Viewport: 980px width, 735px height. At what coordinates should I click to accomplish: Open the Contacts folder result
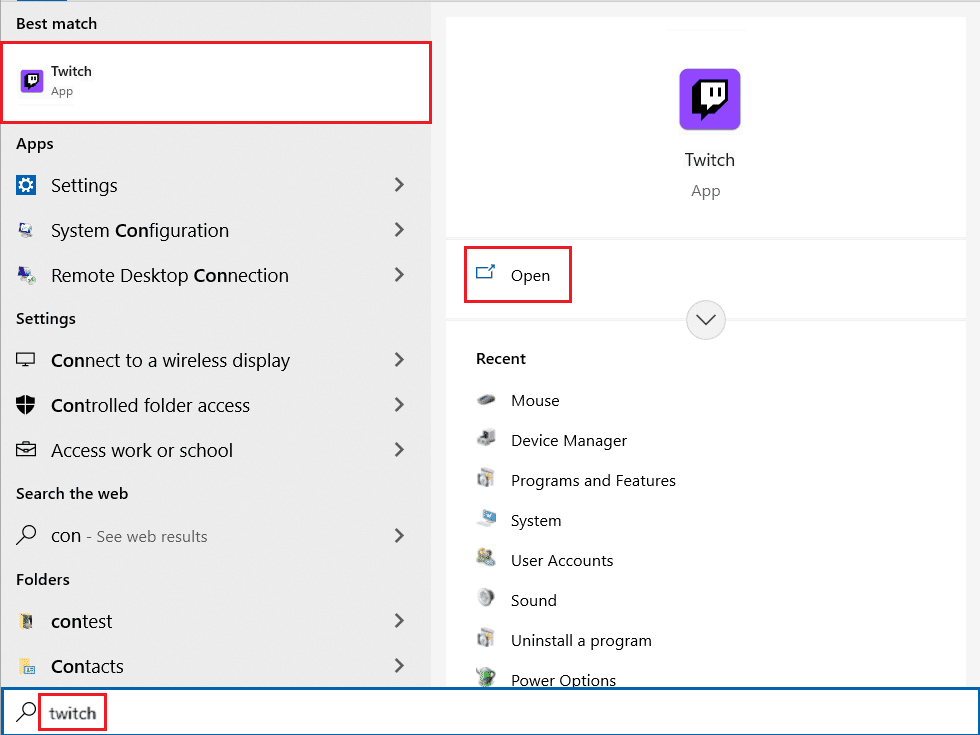pos(215,666)
